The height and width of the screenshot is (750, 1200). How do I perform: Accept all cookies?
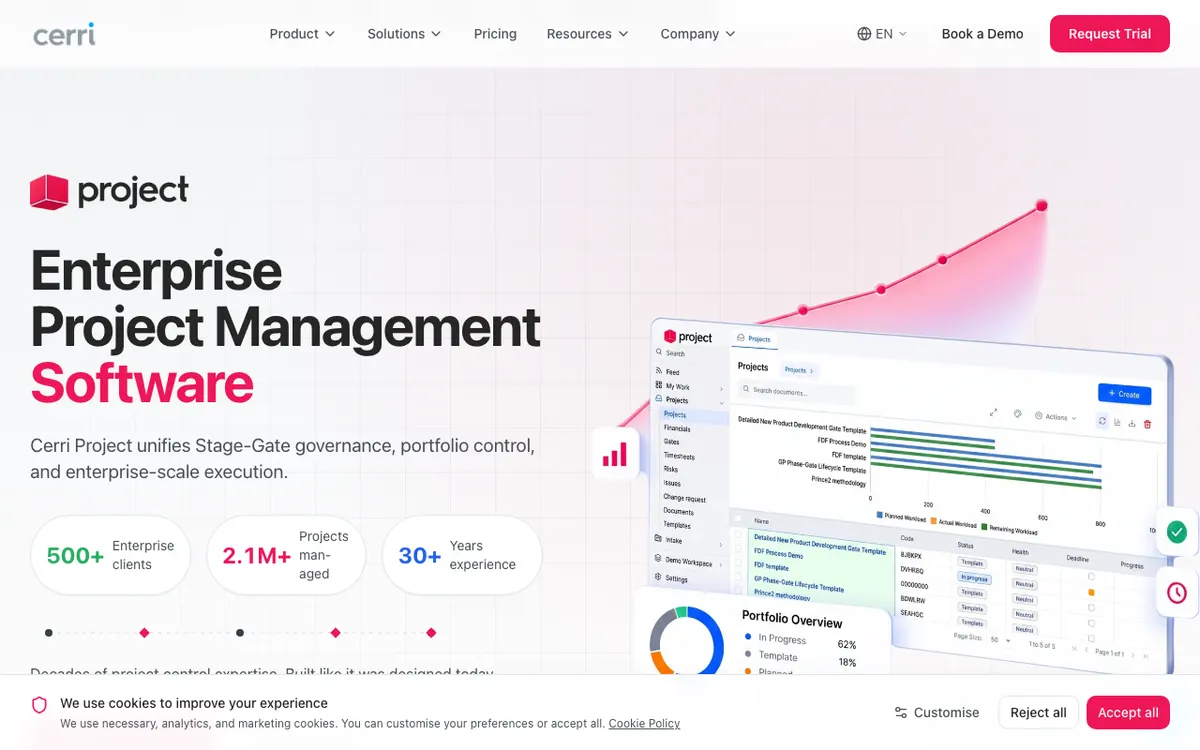point(1128,713)
